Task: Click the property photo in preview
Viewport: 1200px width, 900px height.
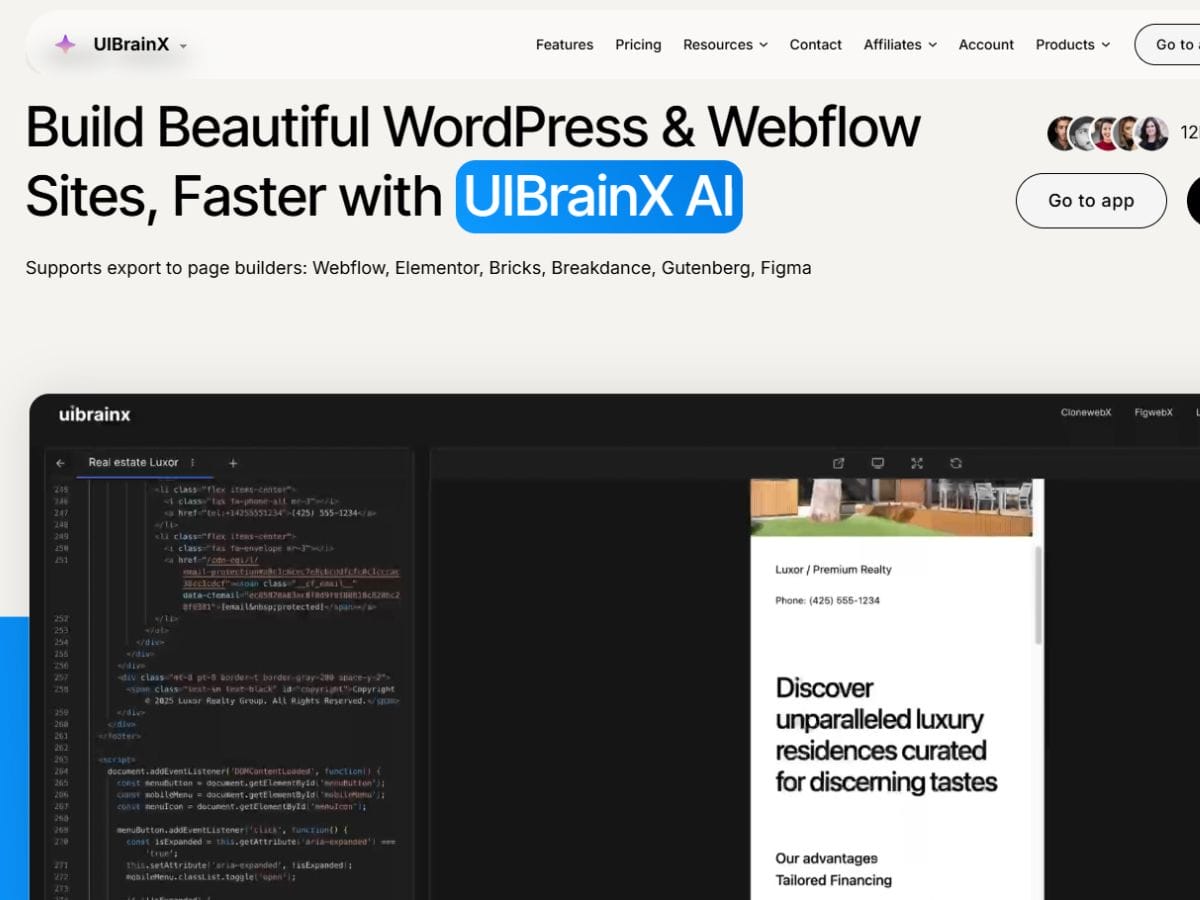Action: pyautogui.click(x=891, y=507)
